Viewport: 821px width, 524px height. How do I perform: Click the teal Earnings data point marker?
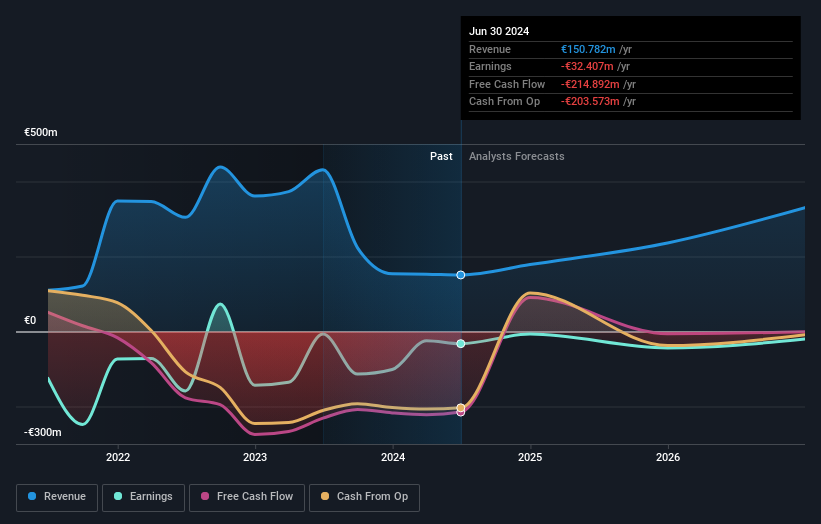point(461,343)
